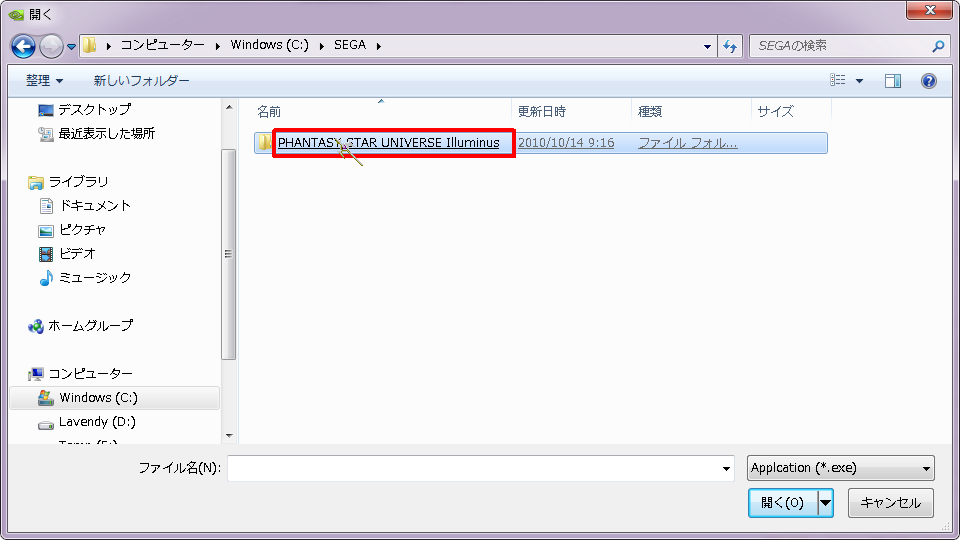Viewport: 960px width, 540px height.
Task: Change view with the view icon
Action: 838,80
